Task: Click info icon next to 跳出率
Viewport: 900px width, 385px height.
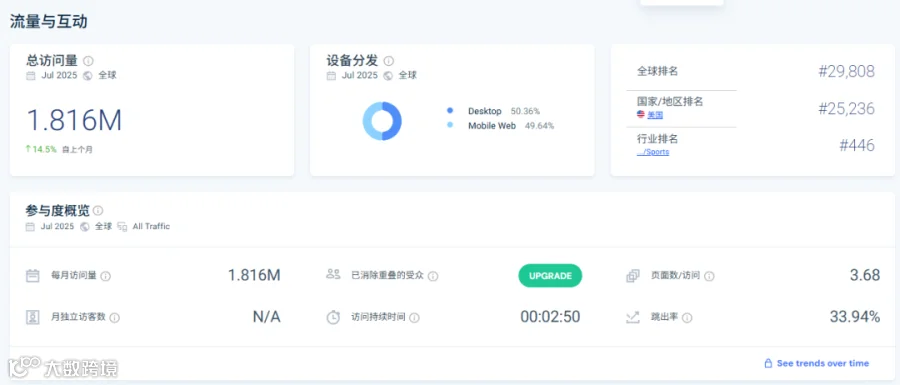Action: click(x=687, y=317)
